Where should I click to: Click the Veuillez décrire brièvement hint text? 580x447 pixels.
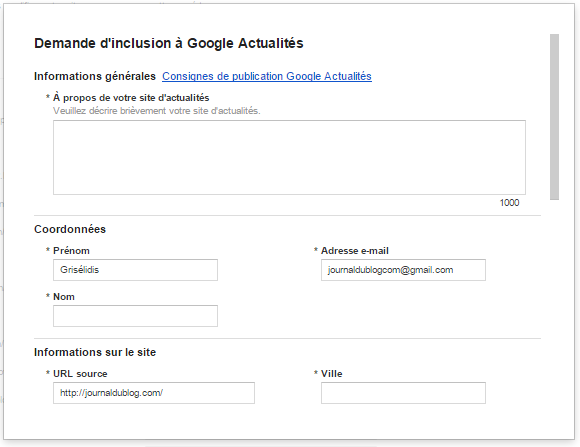tap(156, 111)
